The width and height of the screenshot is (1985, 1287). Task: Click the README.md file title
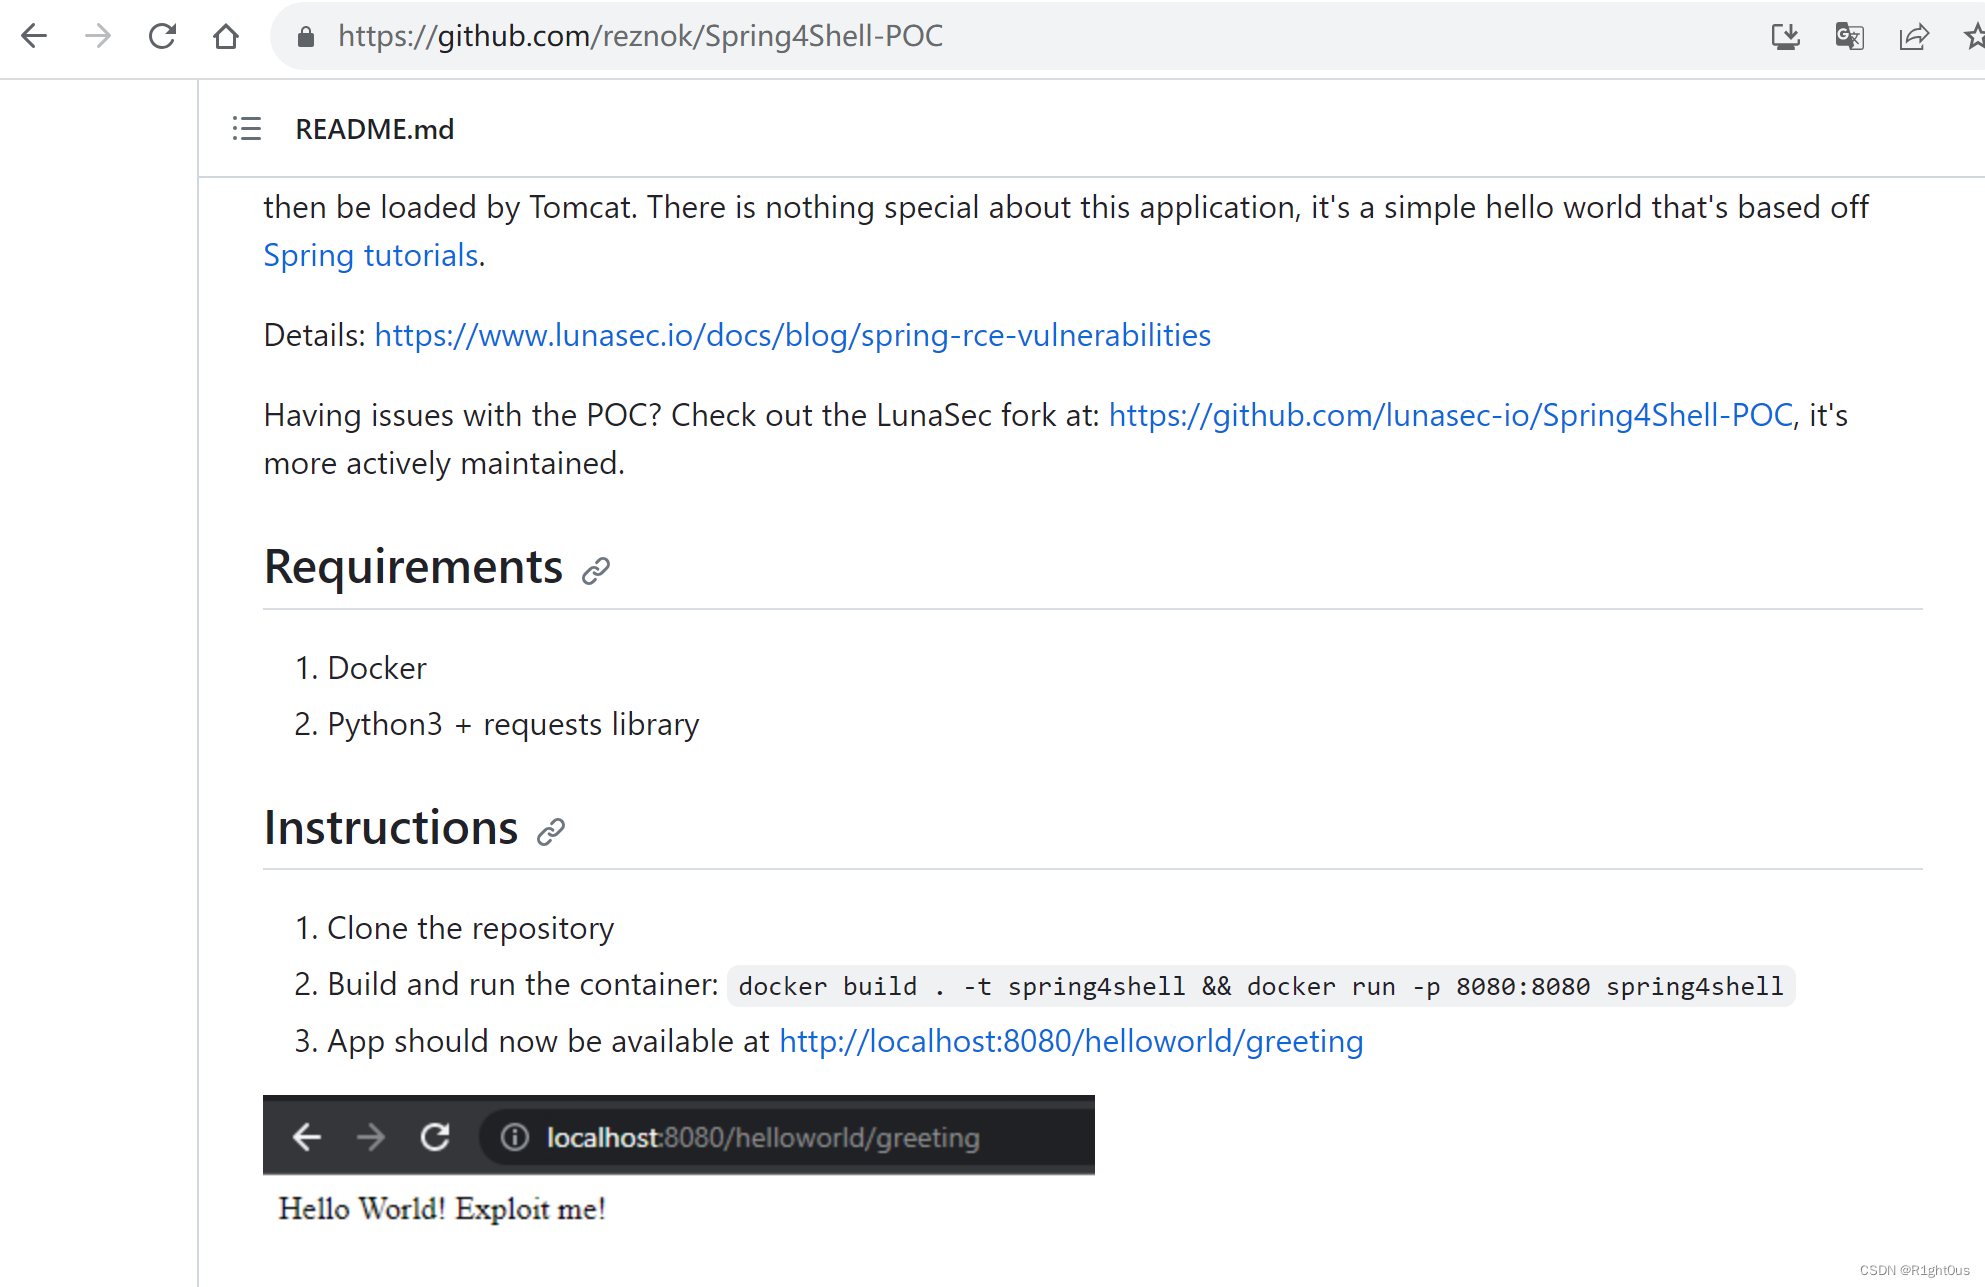click(375, 129)
